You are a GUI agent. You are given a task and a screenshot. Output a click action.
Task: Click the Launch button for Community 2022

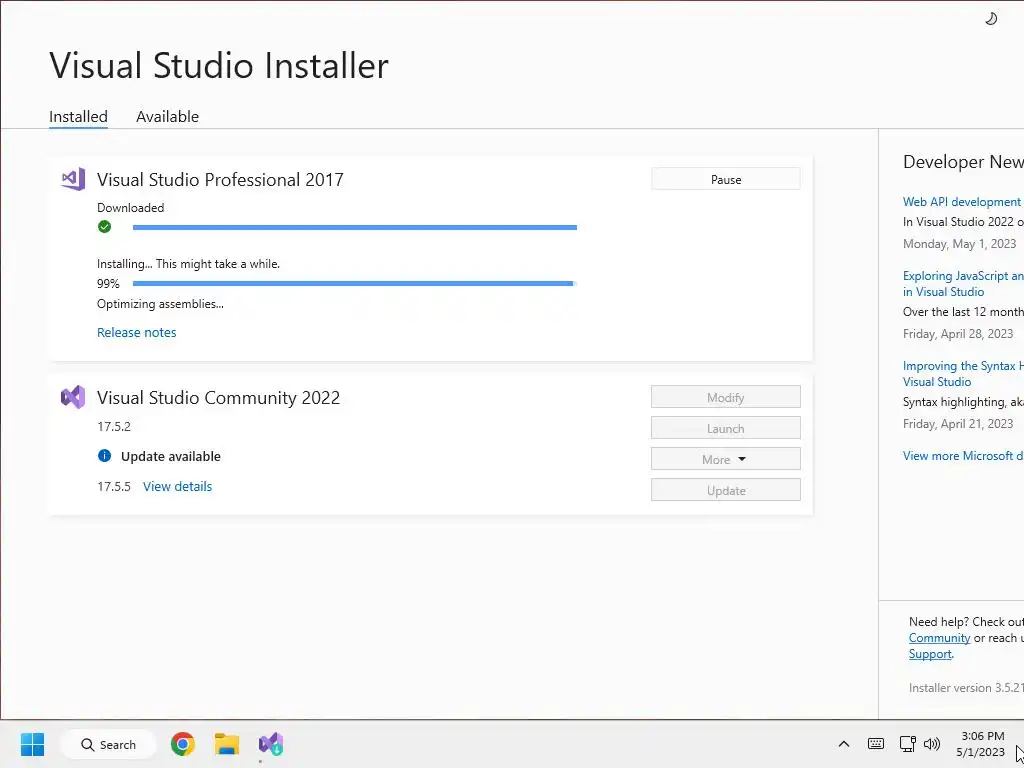click(x=726, y=428)
